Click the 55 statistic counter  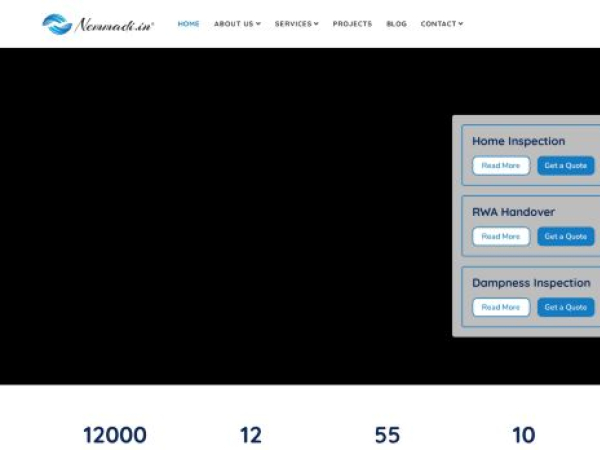point(387,435)
